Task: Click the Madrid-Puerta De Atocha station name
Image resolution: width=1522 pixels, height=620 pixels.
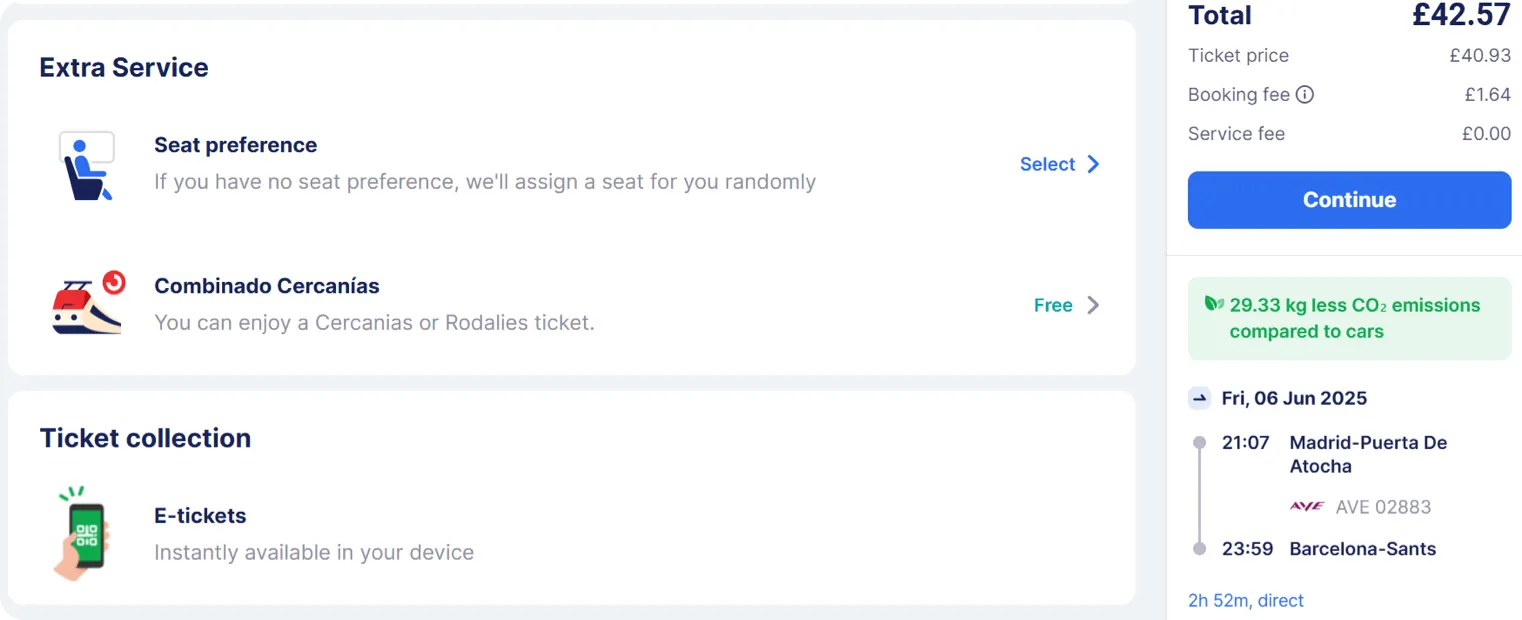Action: [1368, 454]
